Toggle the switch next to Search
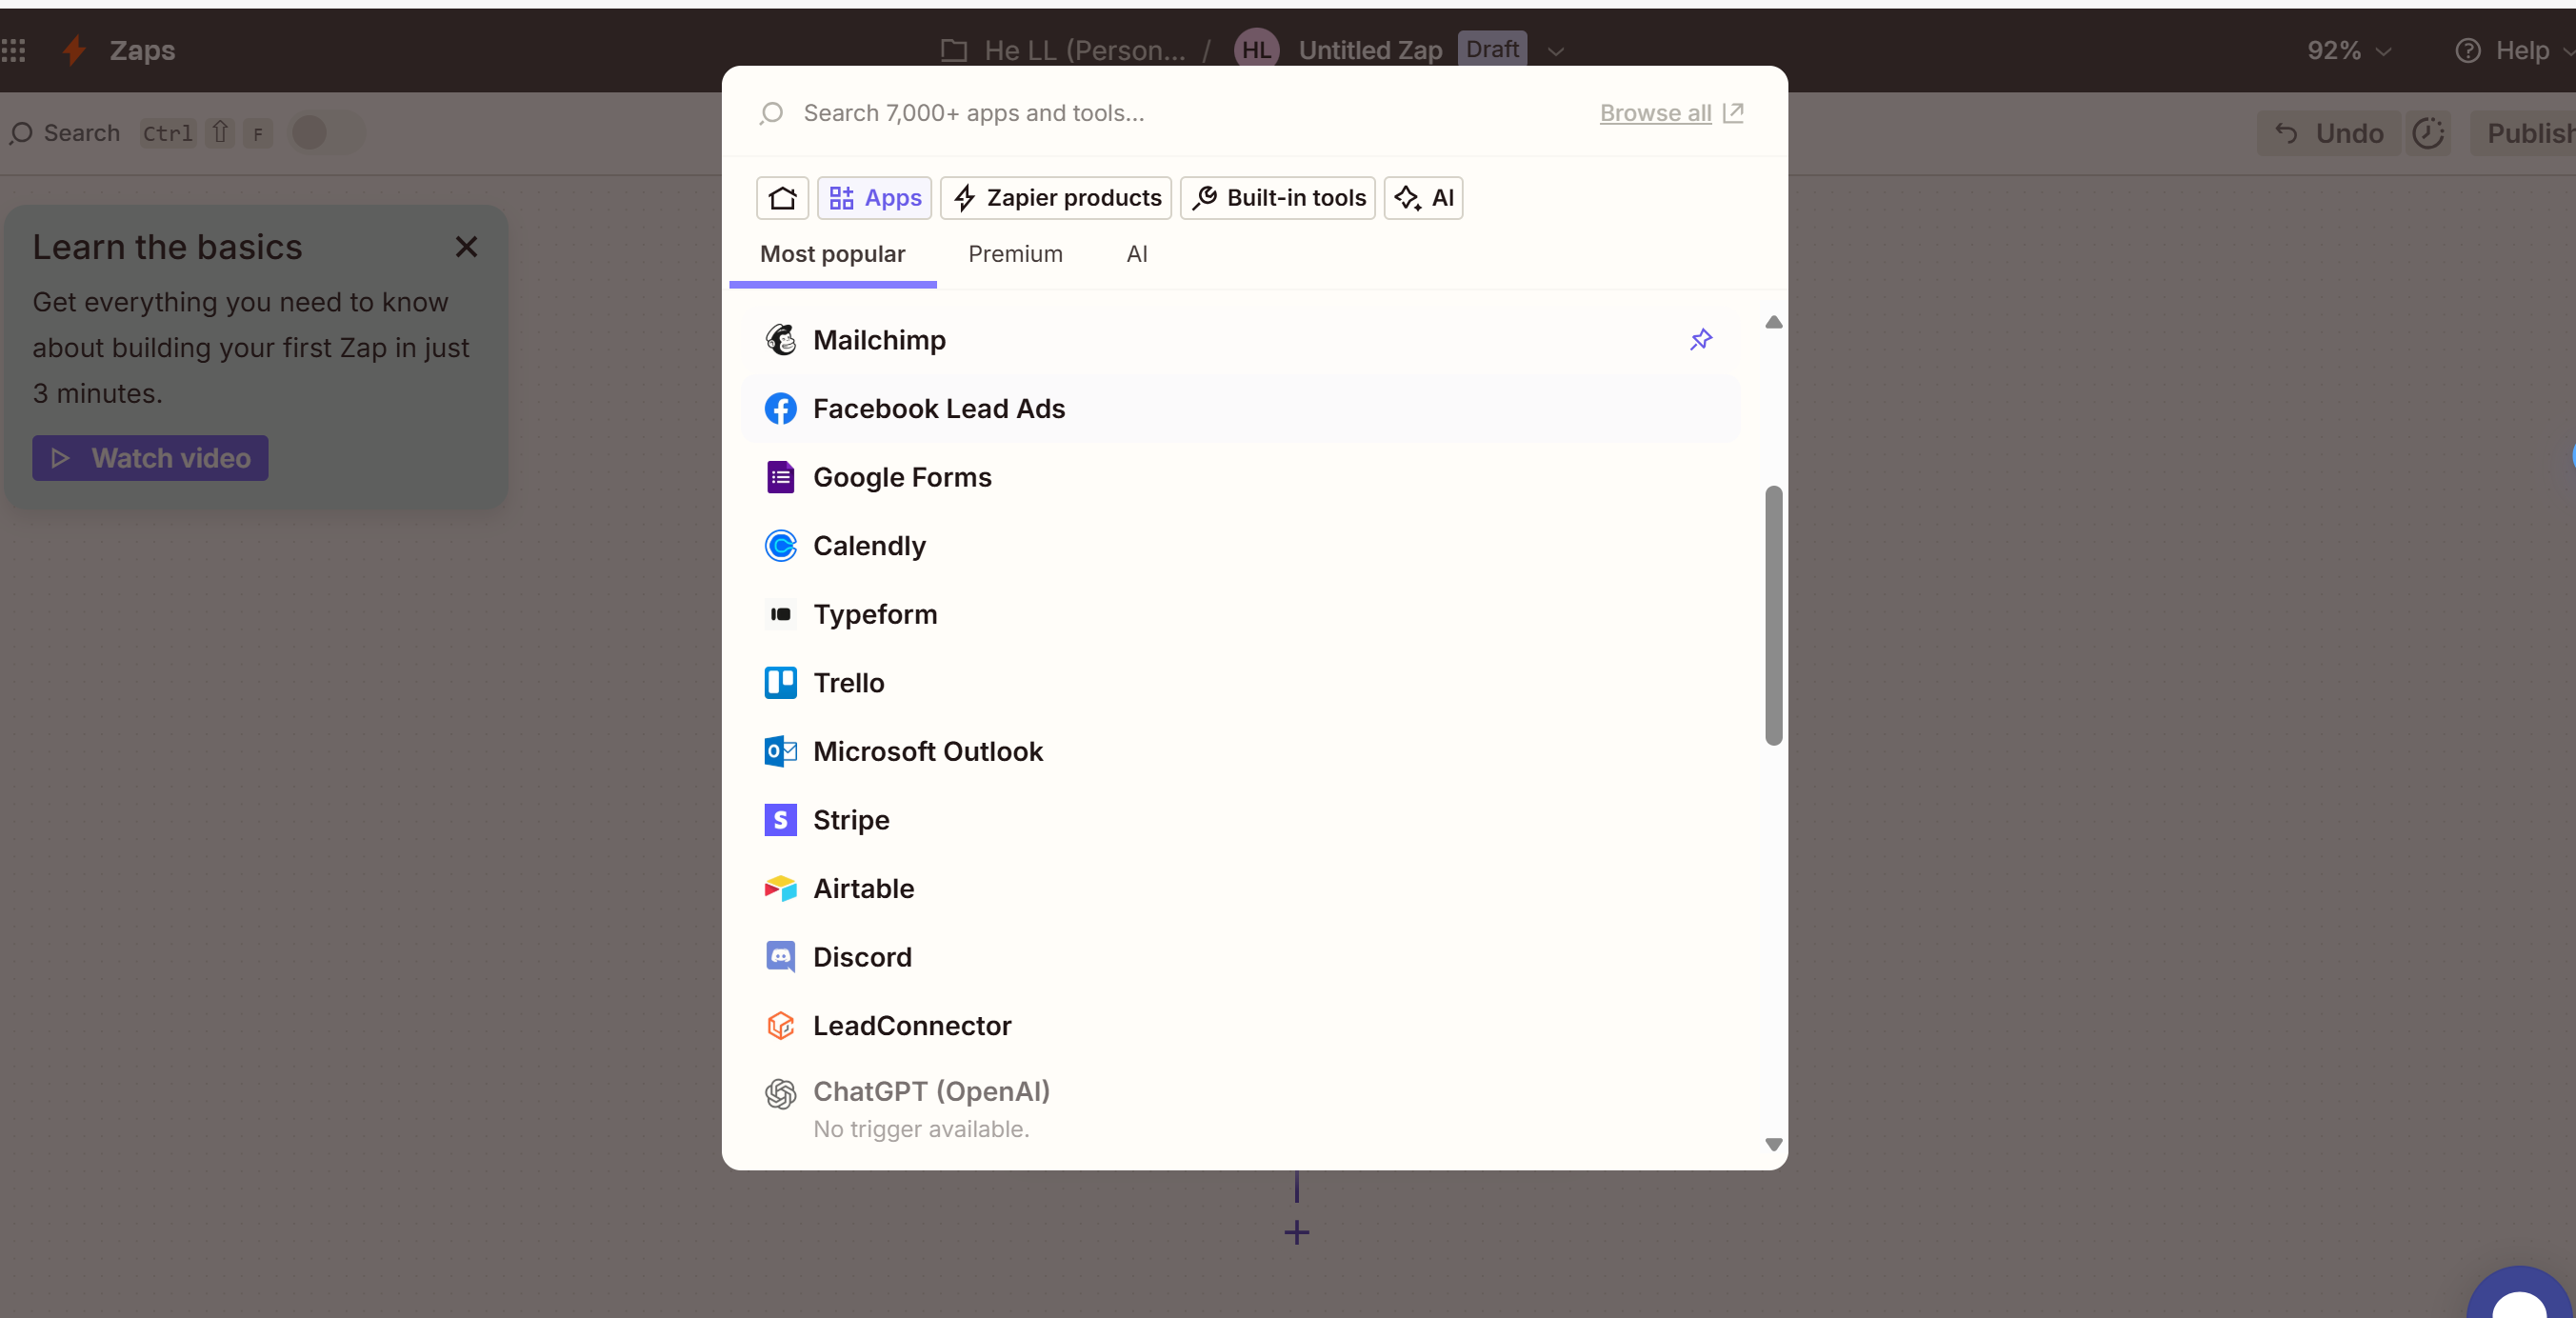Viewport: 2576px width, 1318px height. 326,133
